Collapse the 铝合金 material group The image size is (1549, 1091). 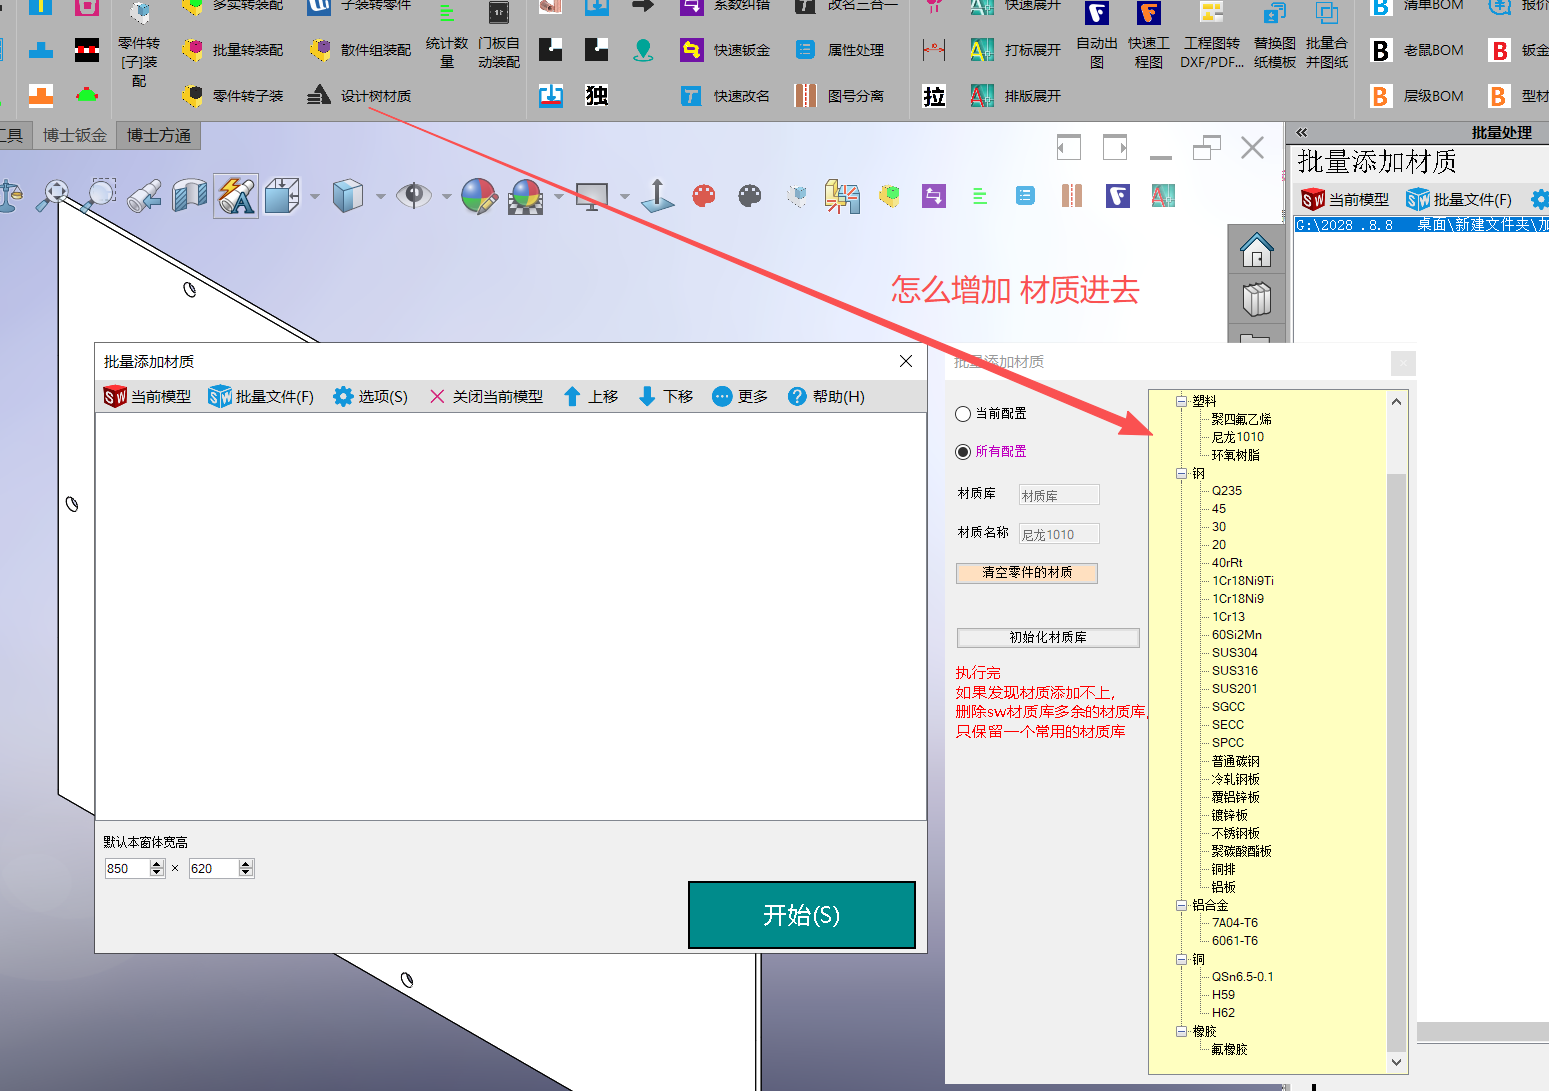pos(1181,905)
